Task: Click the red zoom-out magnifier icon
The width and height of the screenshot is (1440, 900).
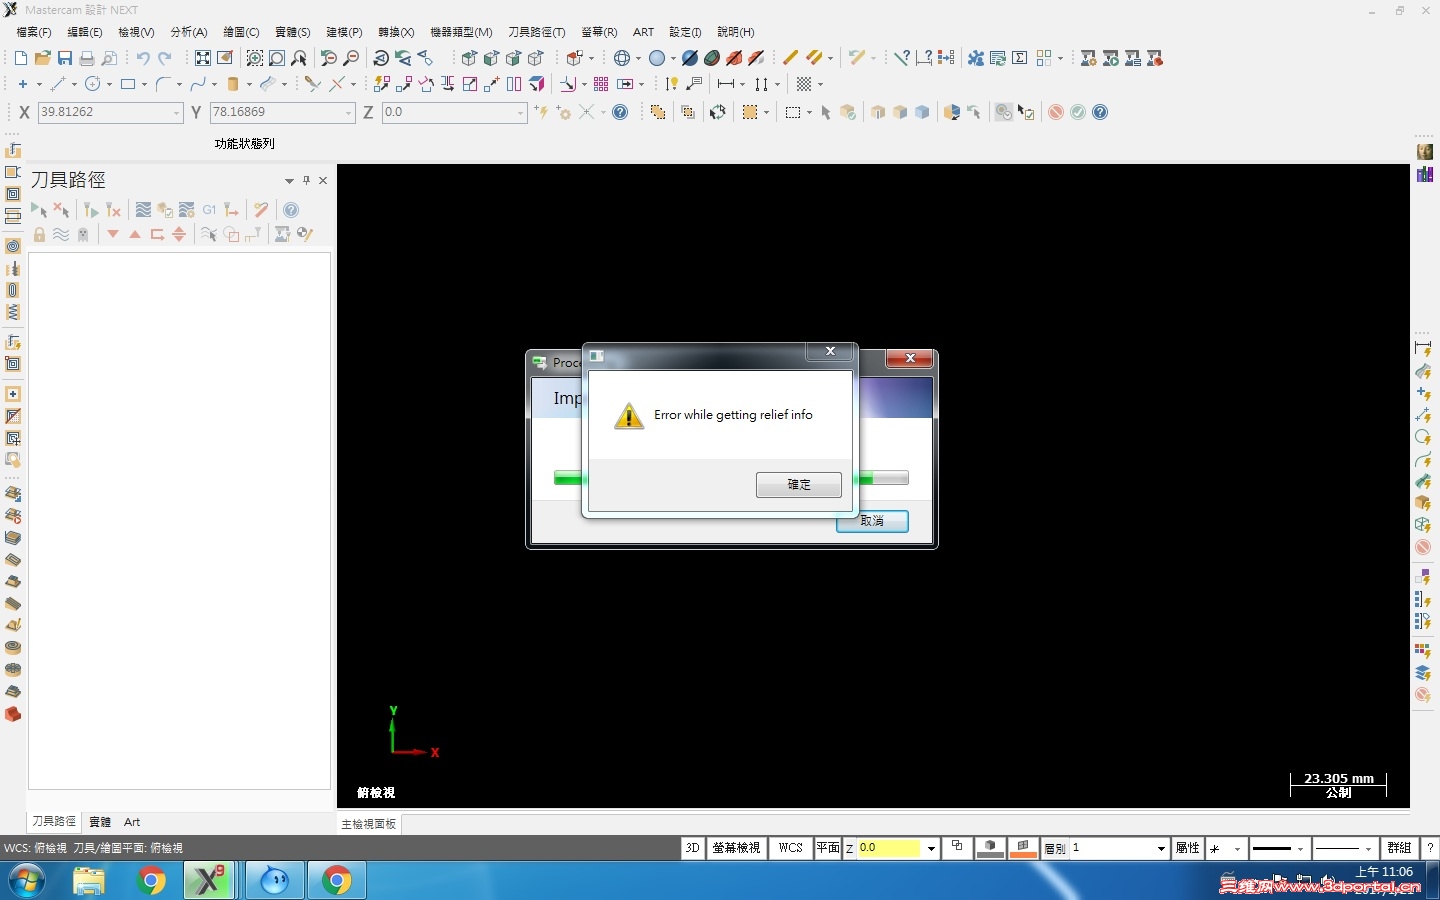Action: [x=351, y=59]
